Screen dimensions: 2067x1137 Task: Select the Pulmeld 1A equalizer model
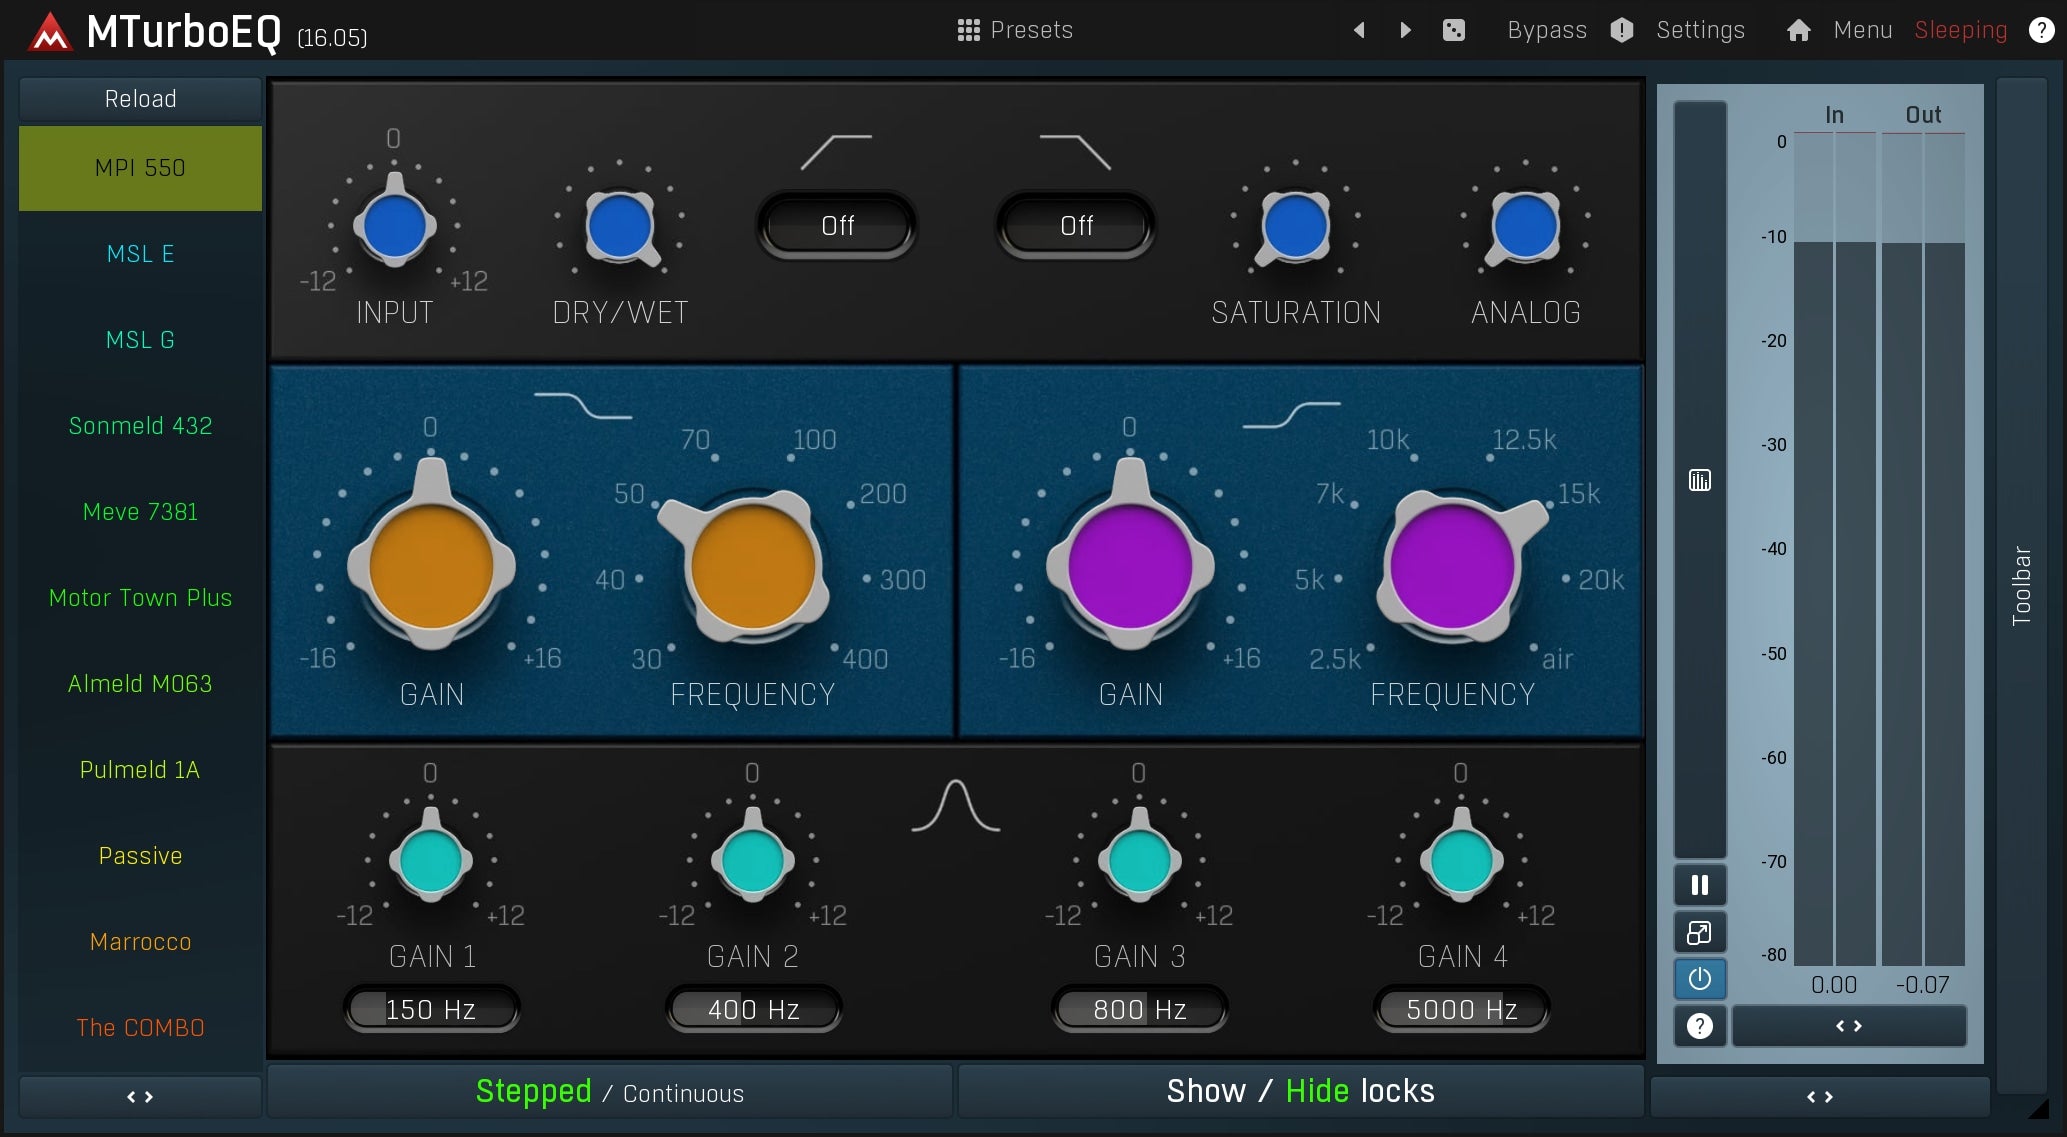point(140,770)
